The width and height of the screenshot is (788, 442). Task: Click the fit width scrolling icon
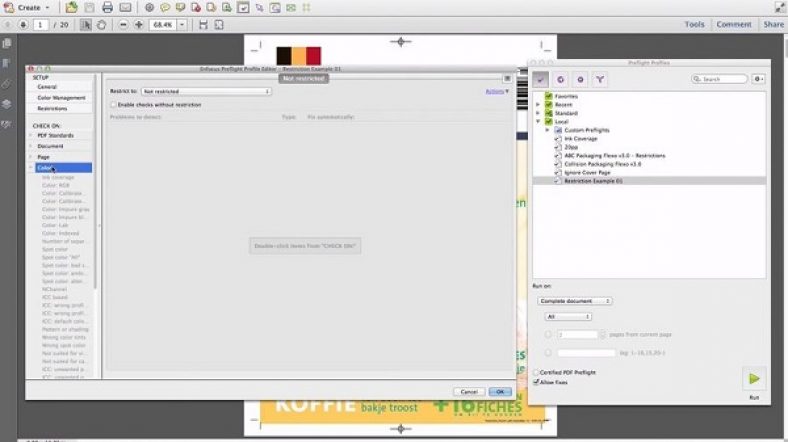pyautogui.click(x=203, y=24)
